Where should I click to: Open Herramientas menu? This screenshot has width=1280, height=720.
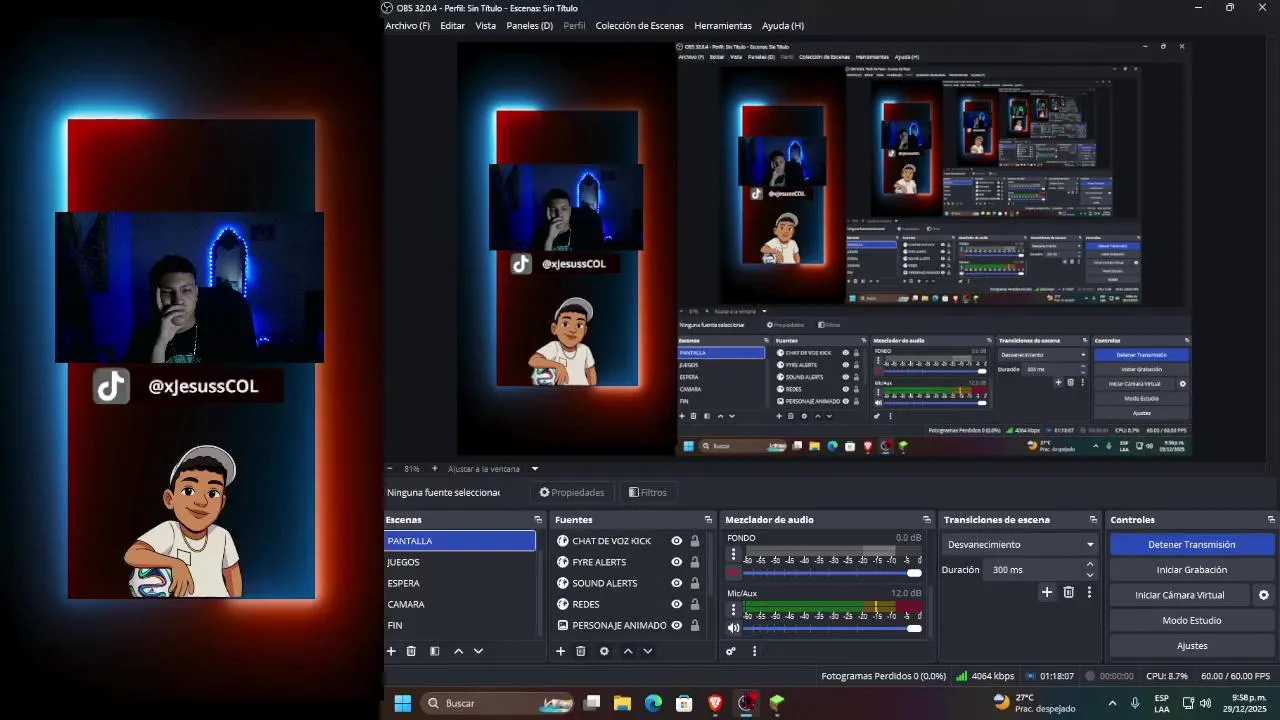point(722,26)
